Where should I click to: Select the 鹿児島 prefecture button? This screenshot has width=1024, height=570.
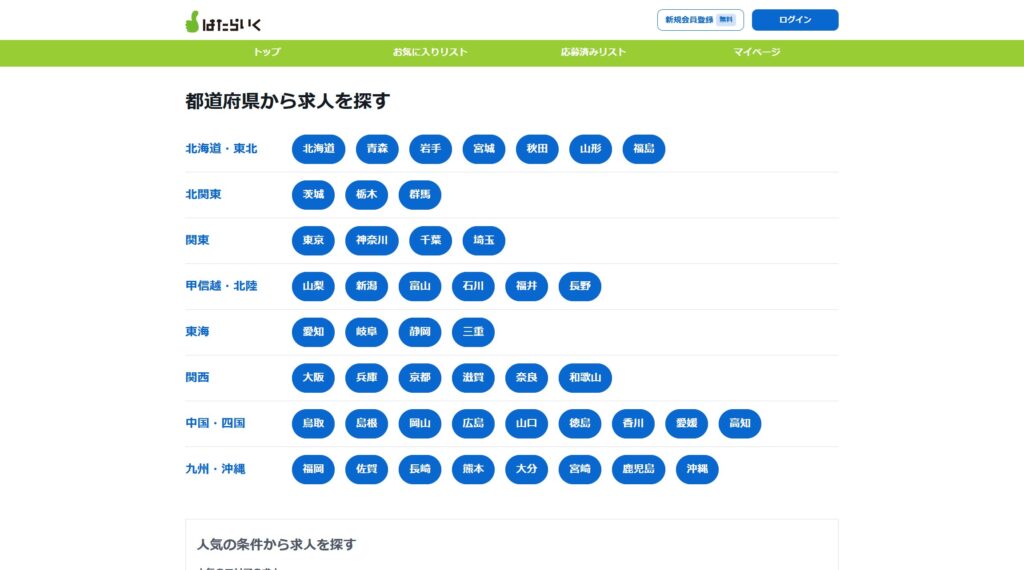point(638,469)
